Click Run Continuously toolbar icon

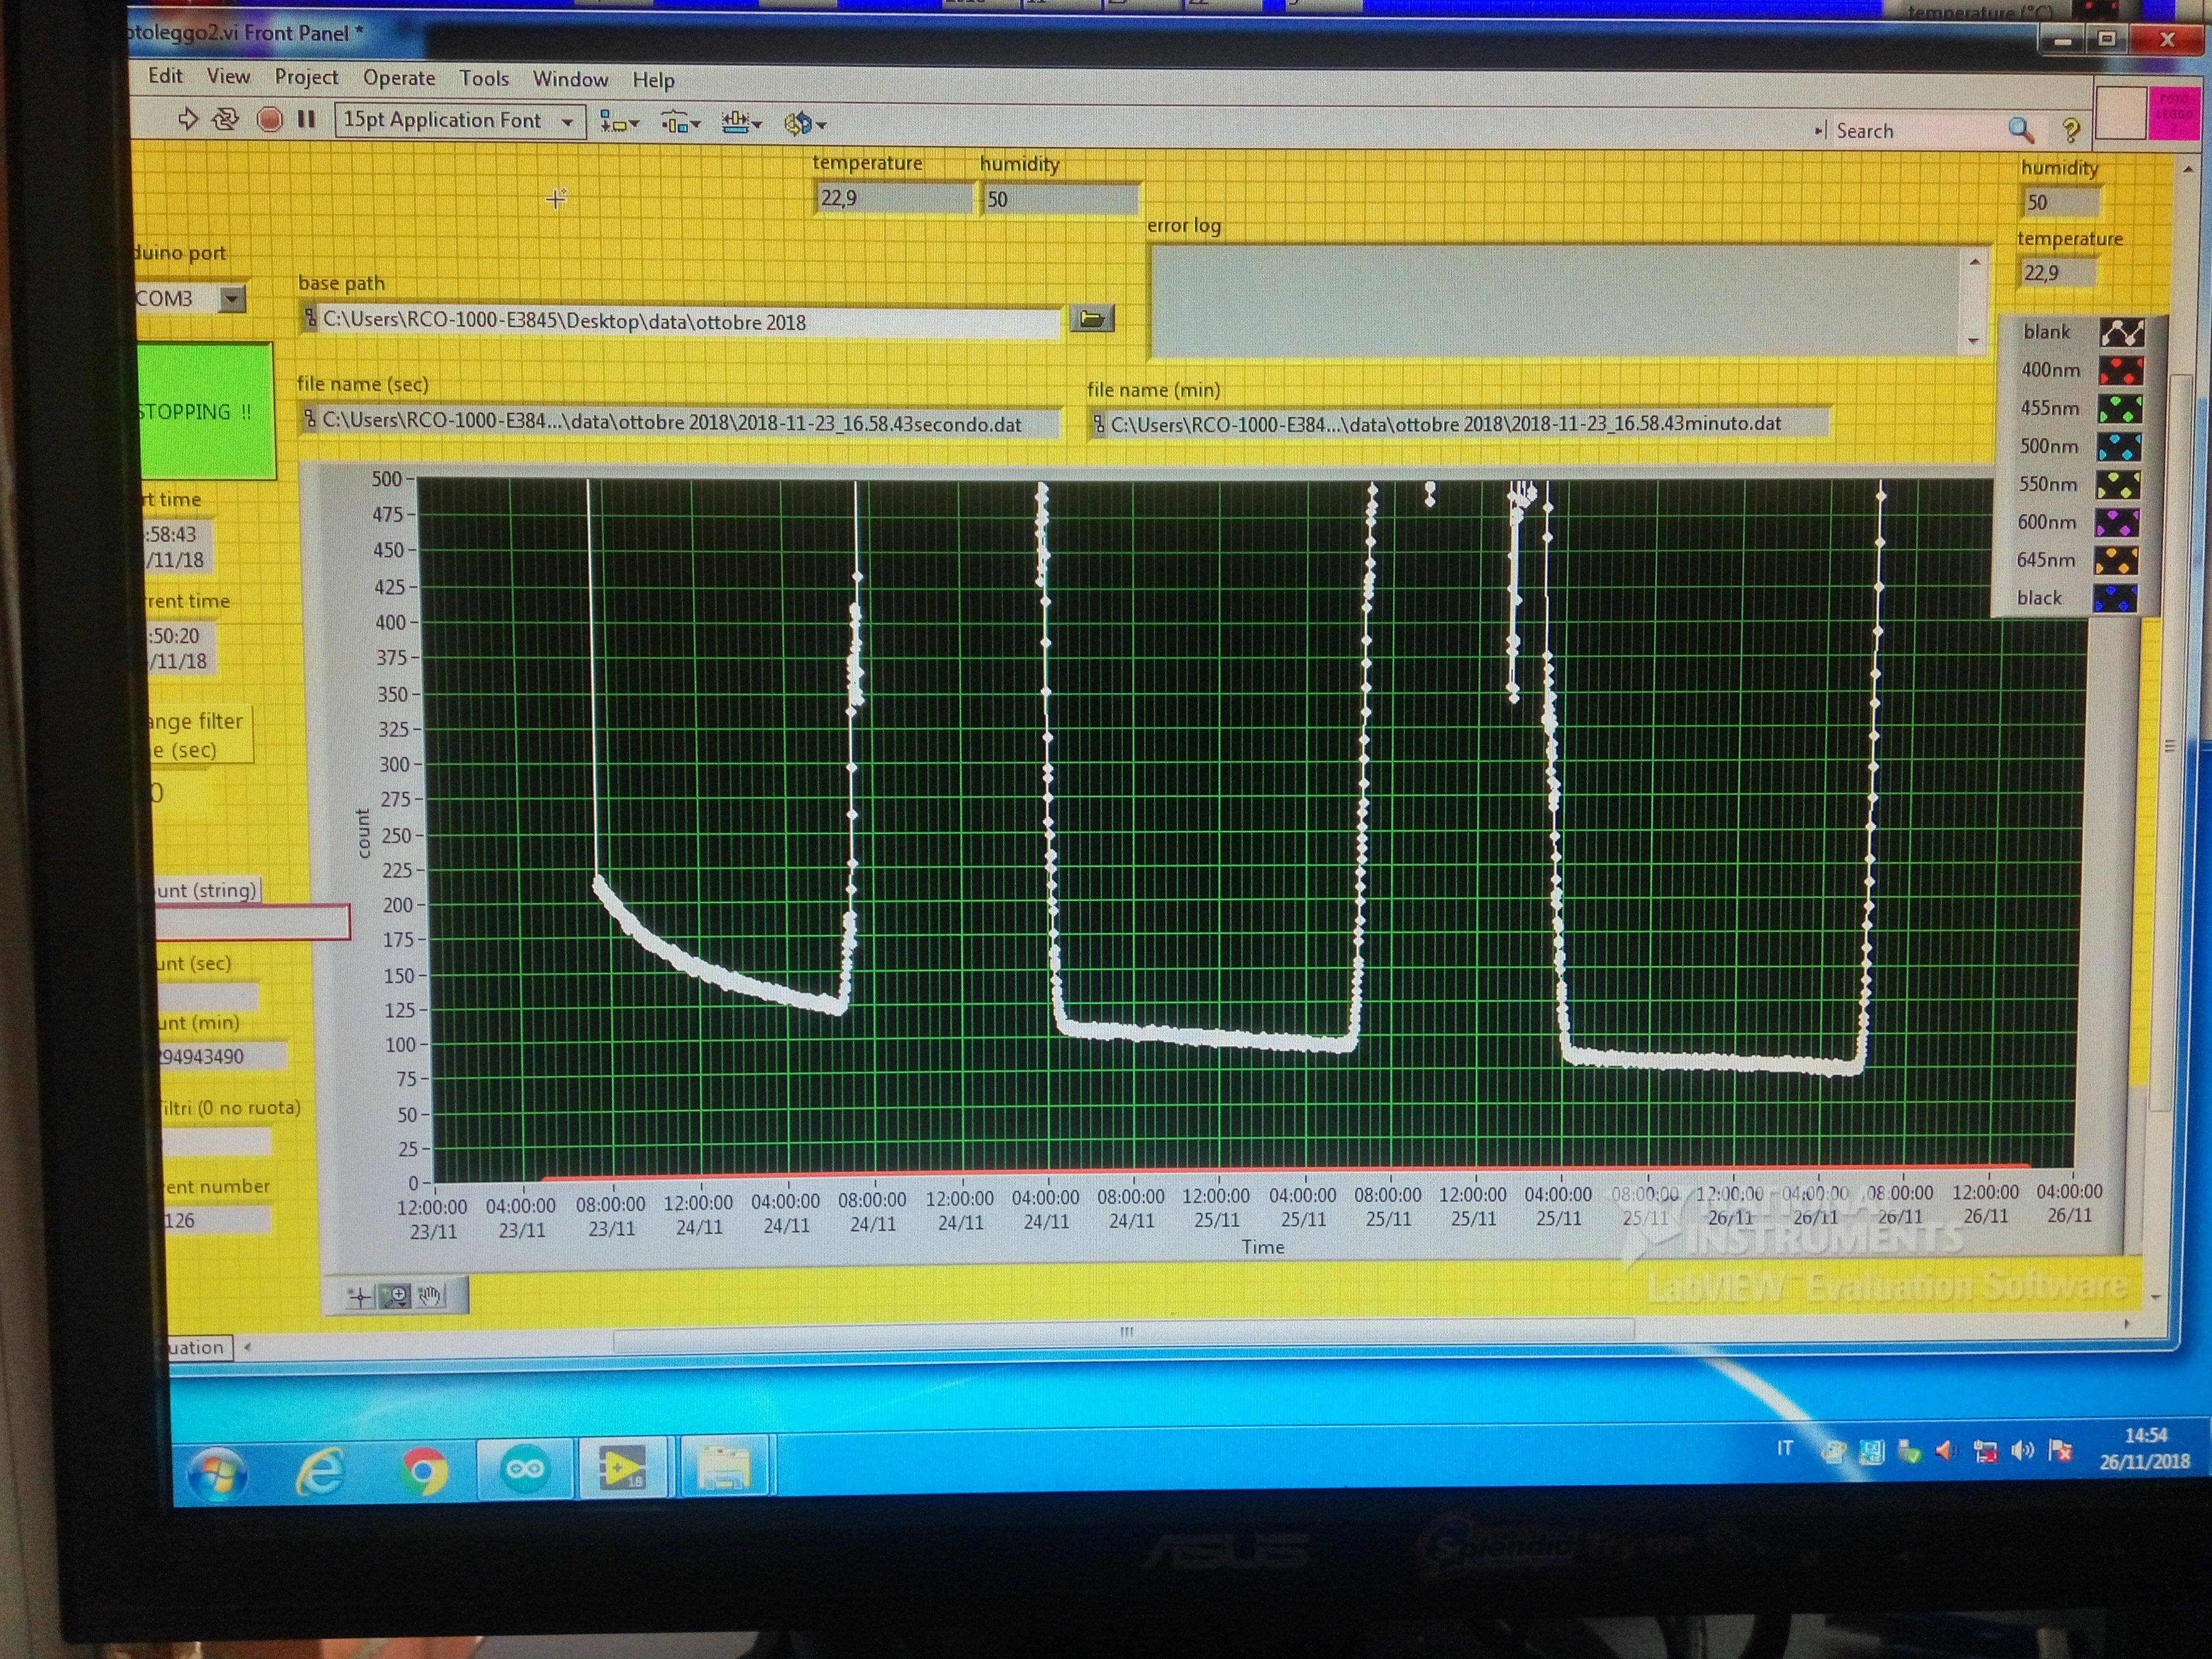tap(226, 120)
